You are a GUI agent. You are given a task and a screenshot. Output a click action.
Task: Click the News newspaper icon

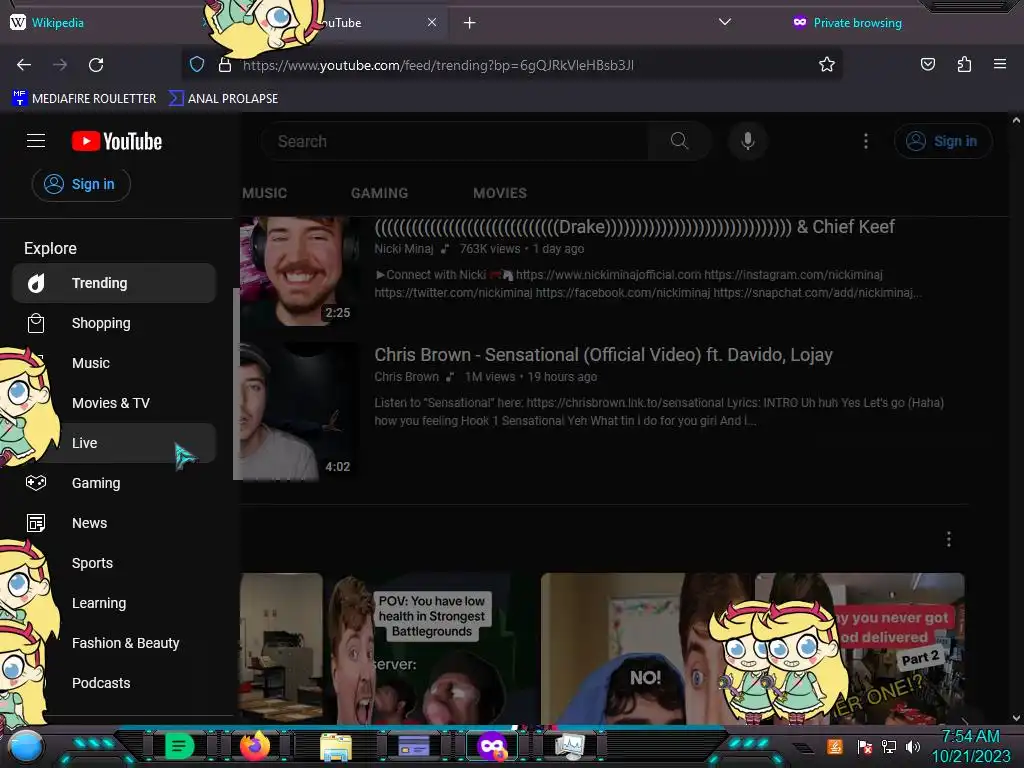coord(36,523)
